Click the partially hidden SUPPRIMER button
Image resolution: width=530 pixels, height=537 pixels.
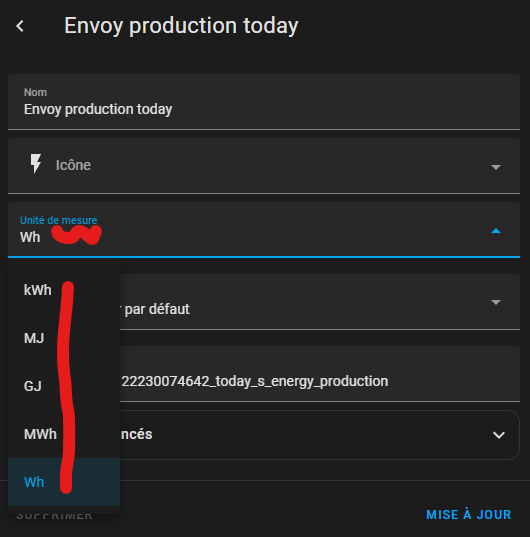[x=54, y=516]
